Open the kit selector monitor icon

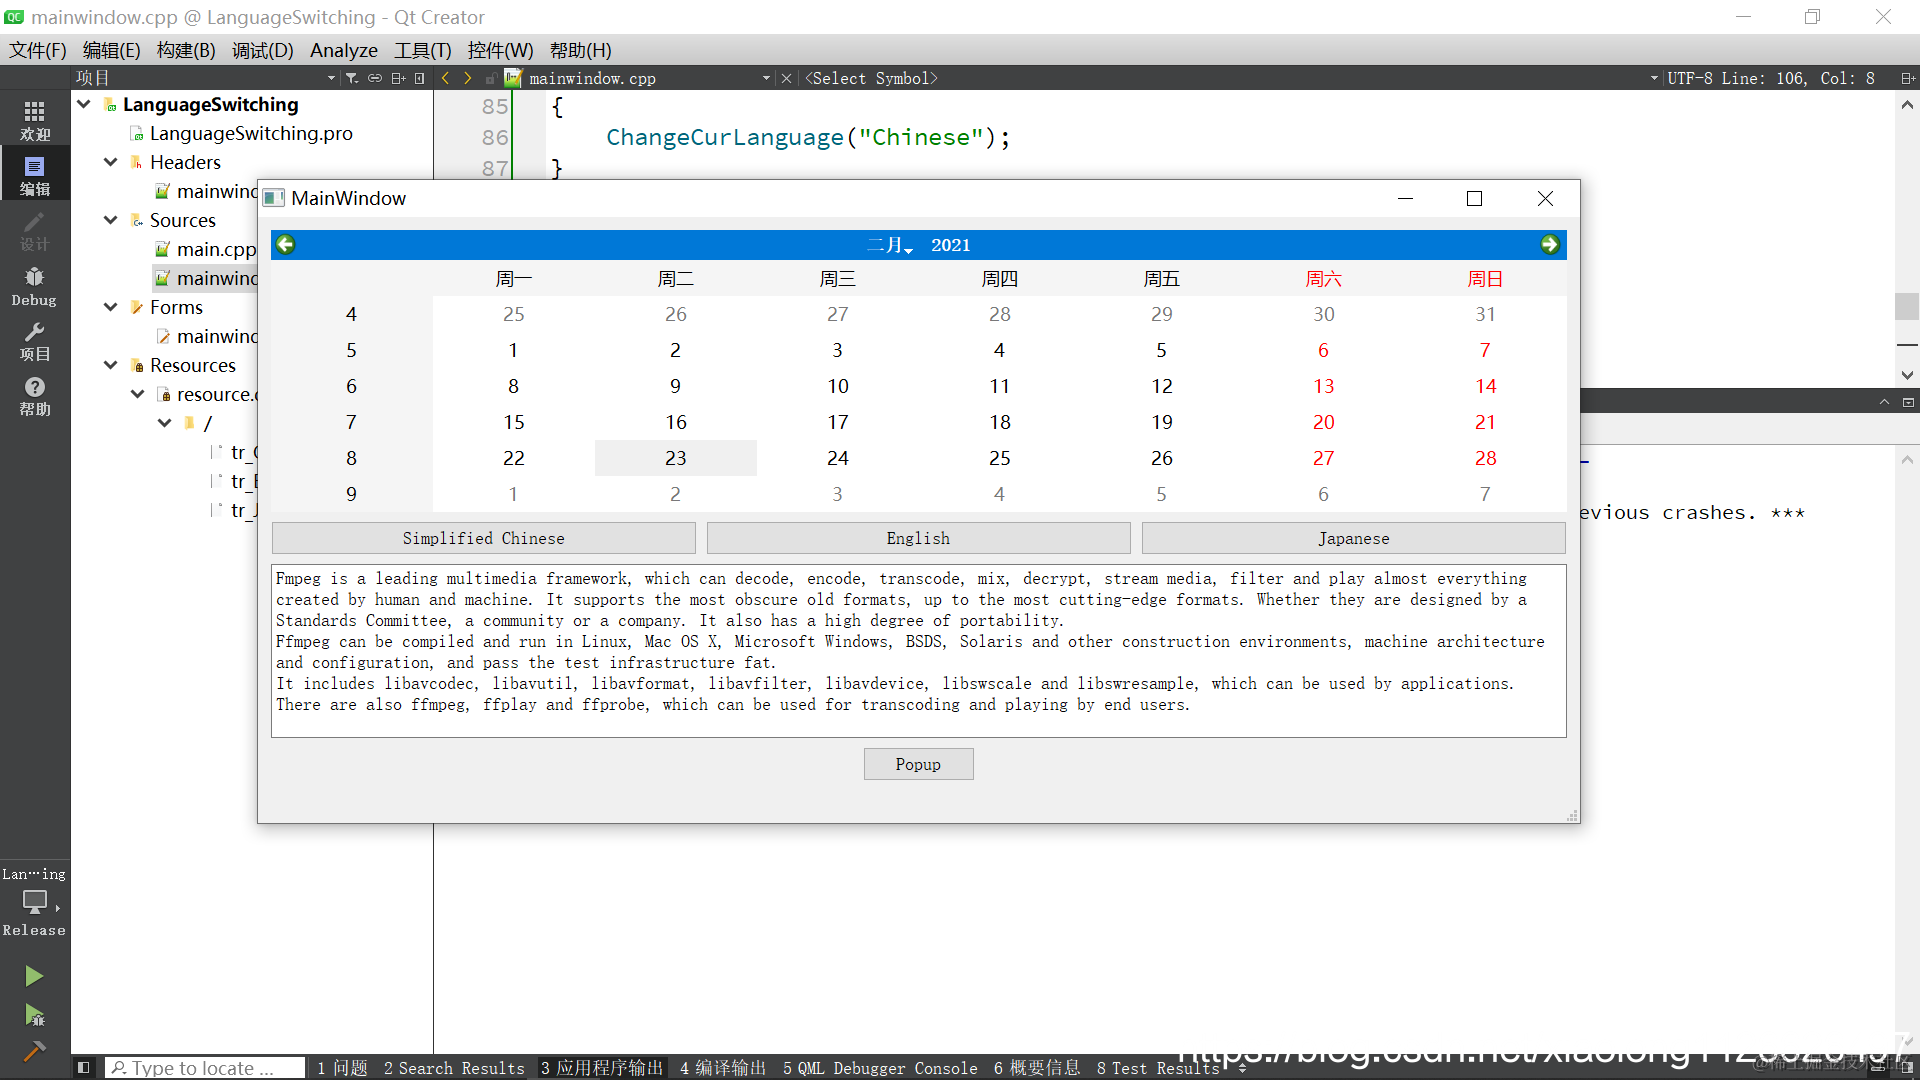[35, 902]
